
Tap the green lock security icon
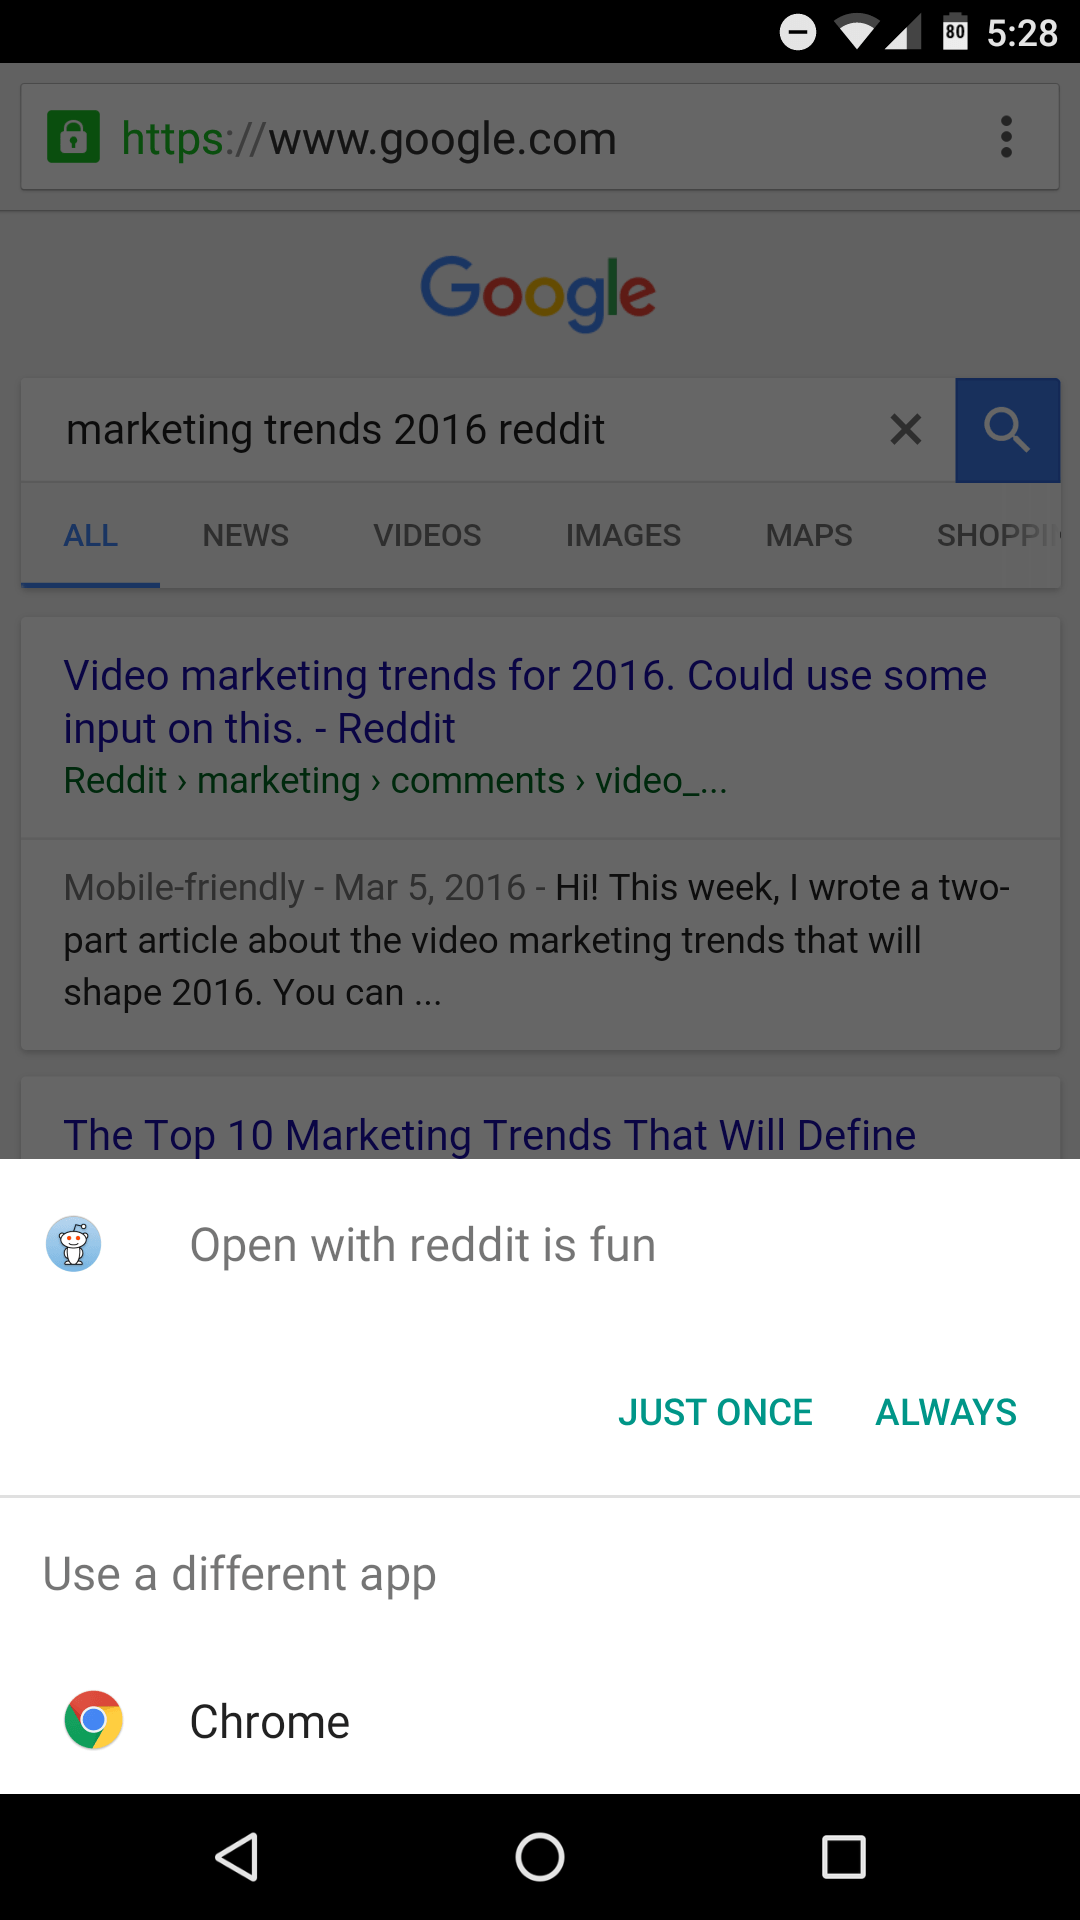pyautogui.click(x=74, y=137)
